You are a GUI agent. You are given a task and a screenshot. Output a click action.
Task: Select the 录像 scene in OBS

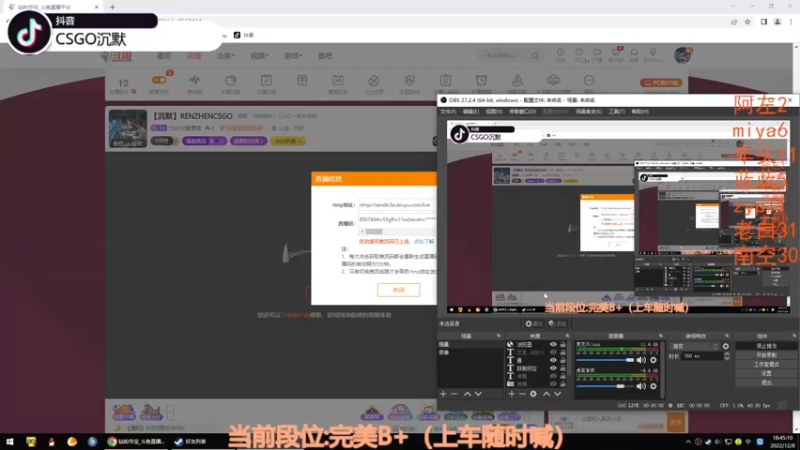[x=444, y=352]
